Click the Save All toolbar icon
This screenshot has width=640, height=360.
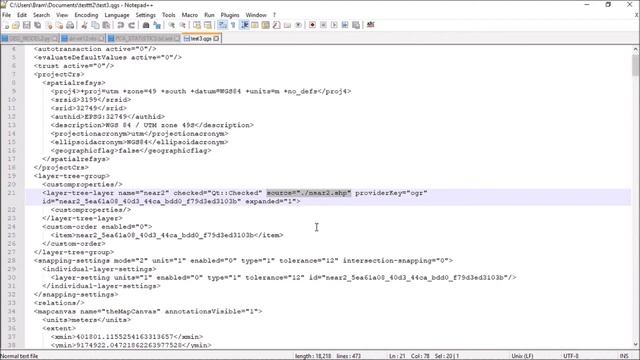(x=38, y=25)
